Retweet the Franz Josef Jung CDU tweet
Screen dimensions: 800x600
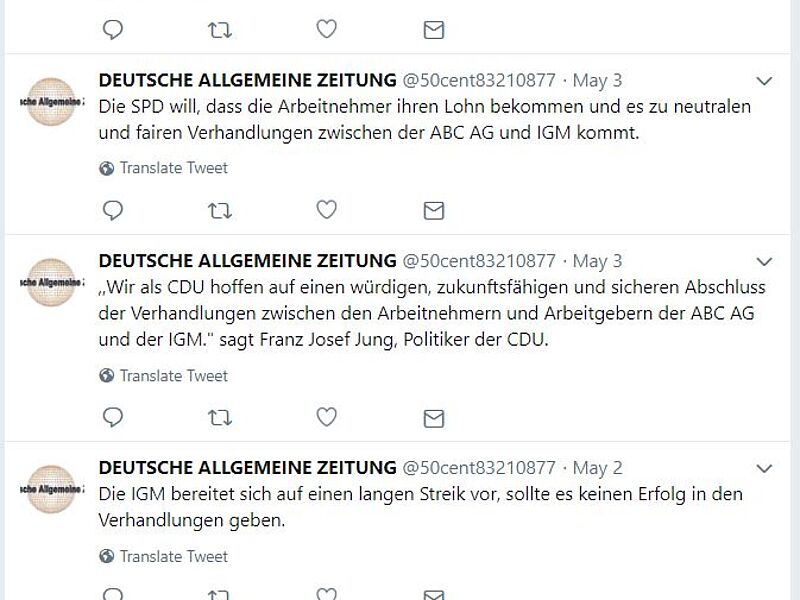click(219, 417)
